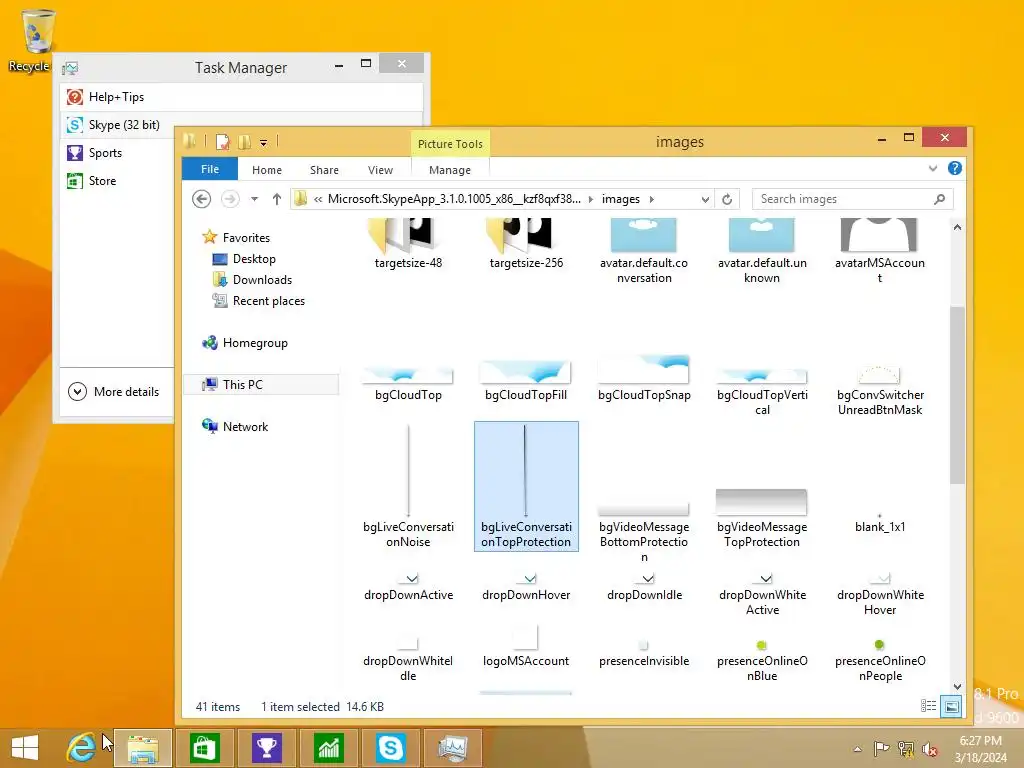
Task: Click Microsoft.SkypeApp breadcrumb in address bar
Action: click(454, 199)
